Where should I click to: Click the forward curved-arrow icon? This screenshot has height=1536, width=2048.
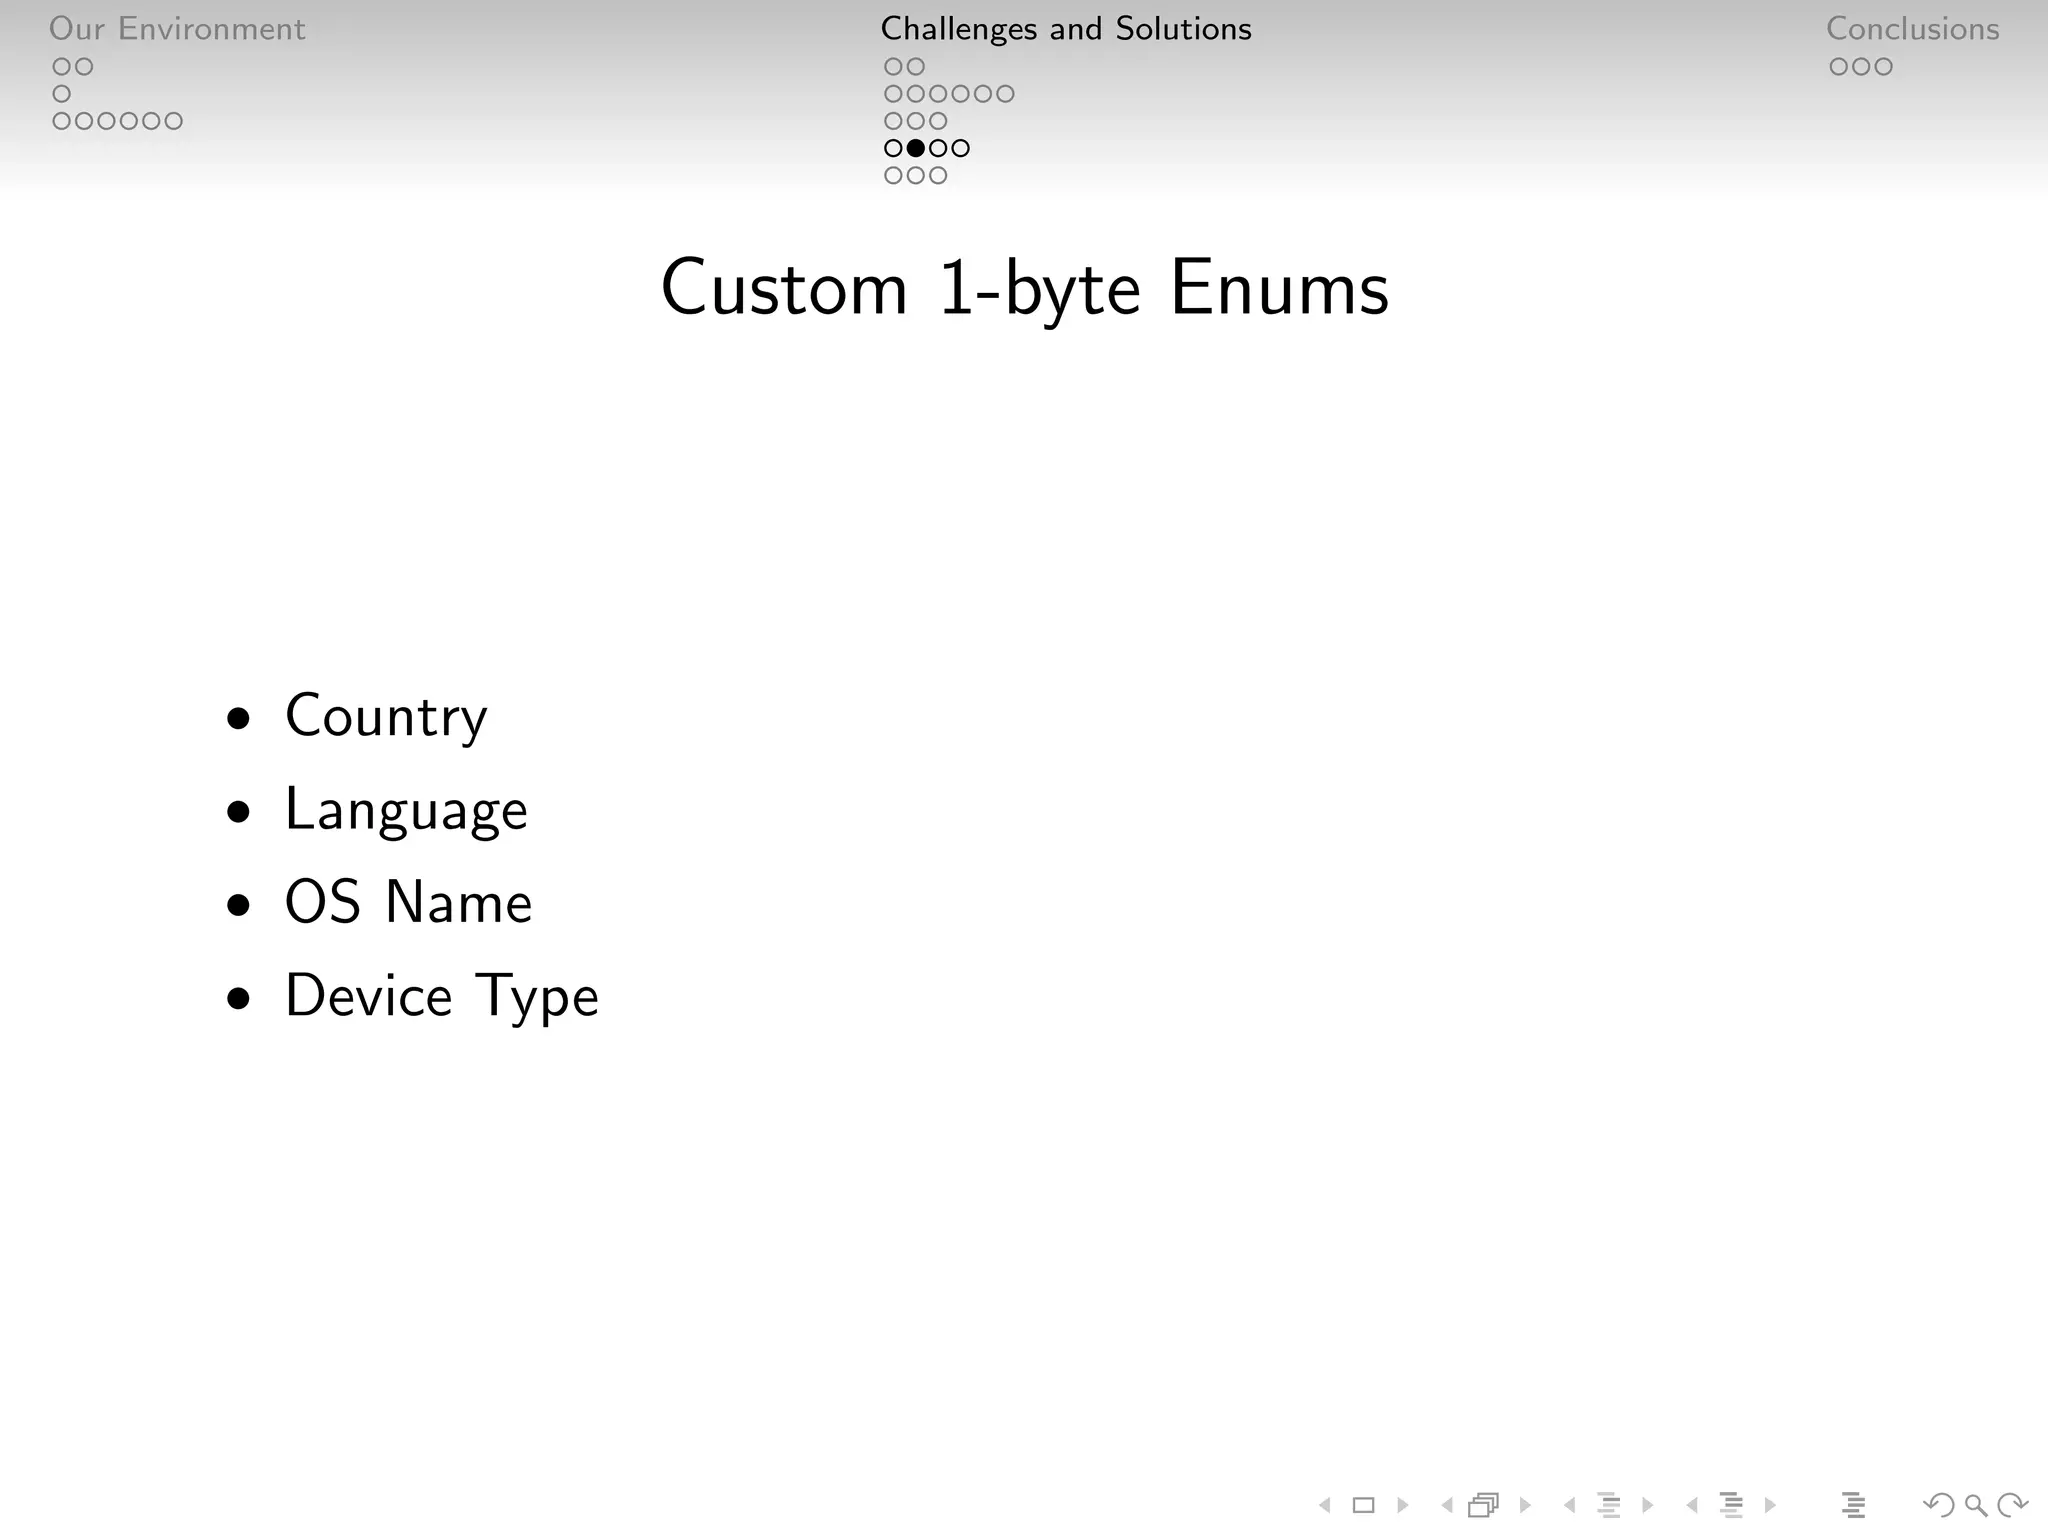pyautogui.click(x=2012, y=1505)
